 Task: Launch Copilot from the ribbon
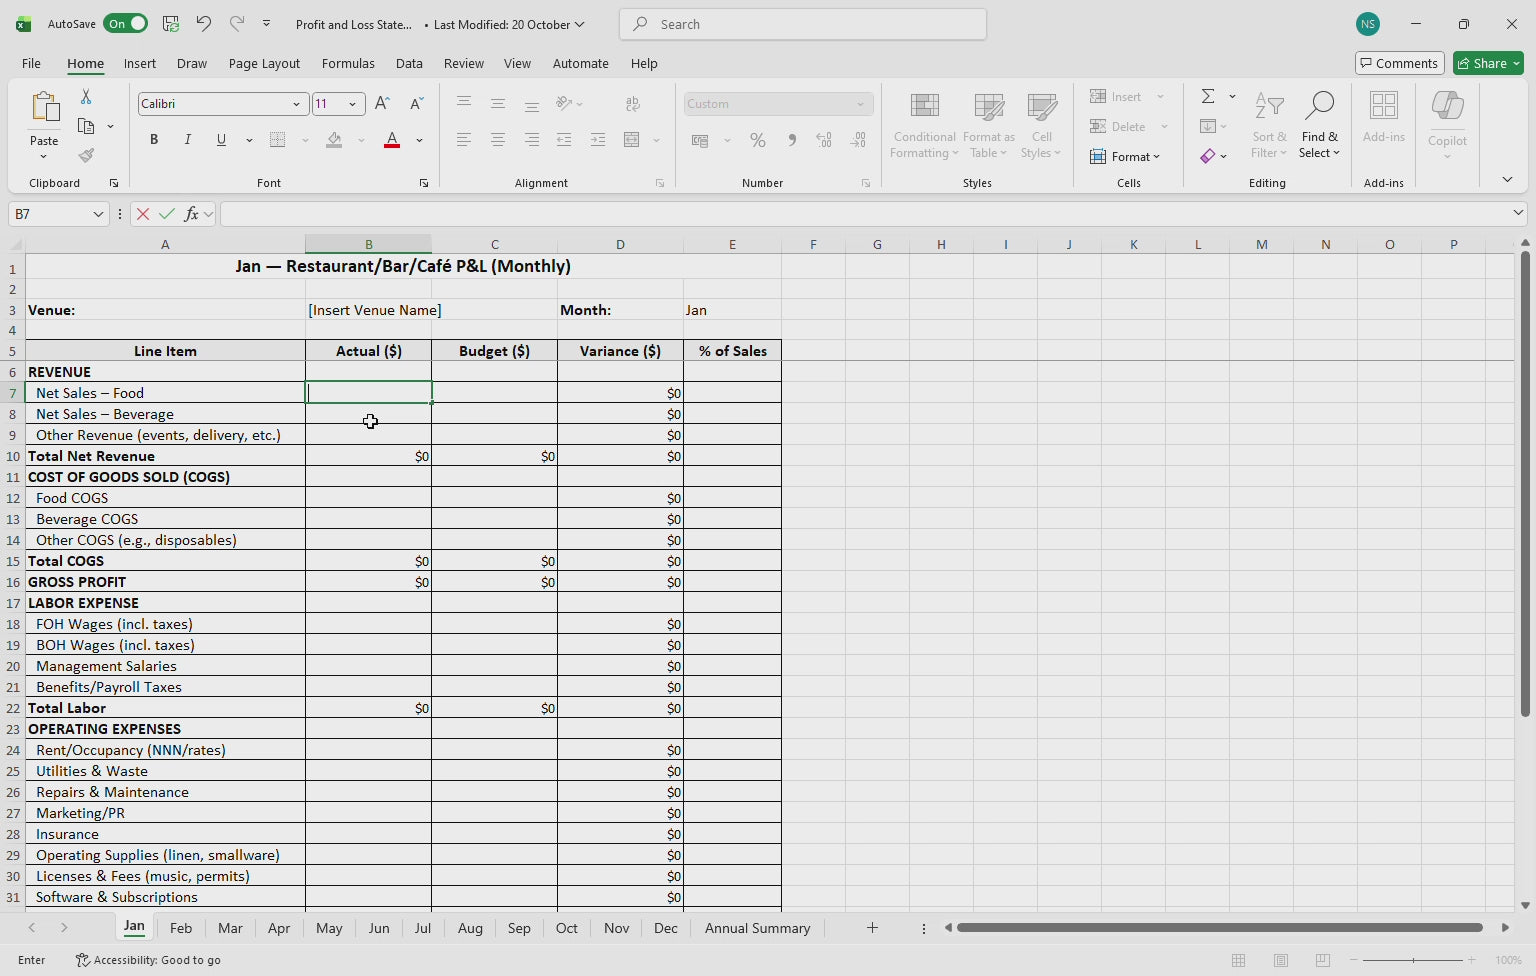pyautogui.click(x=1447, y=120)
